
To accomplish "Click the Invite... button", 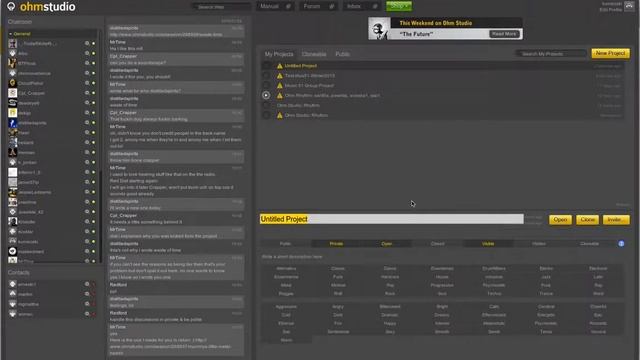I will 616,220.
